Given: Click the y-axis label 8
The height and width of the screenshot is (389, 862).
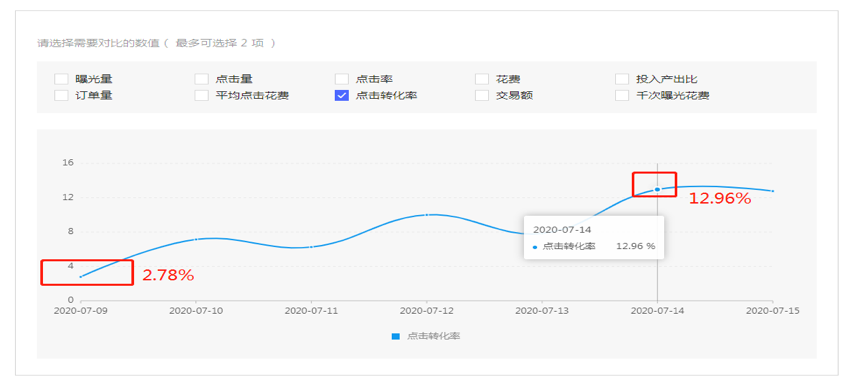Looking at the screenshot, I should 70,231.
